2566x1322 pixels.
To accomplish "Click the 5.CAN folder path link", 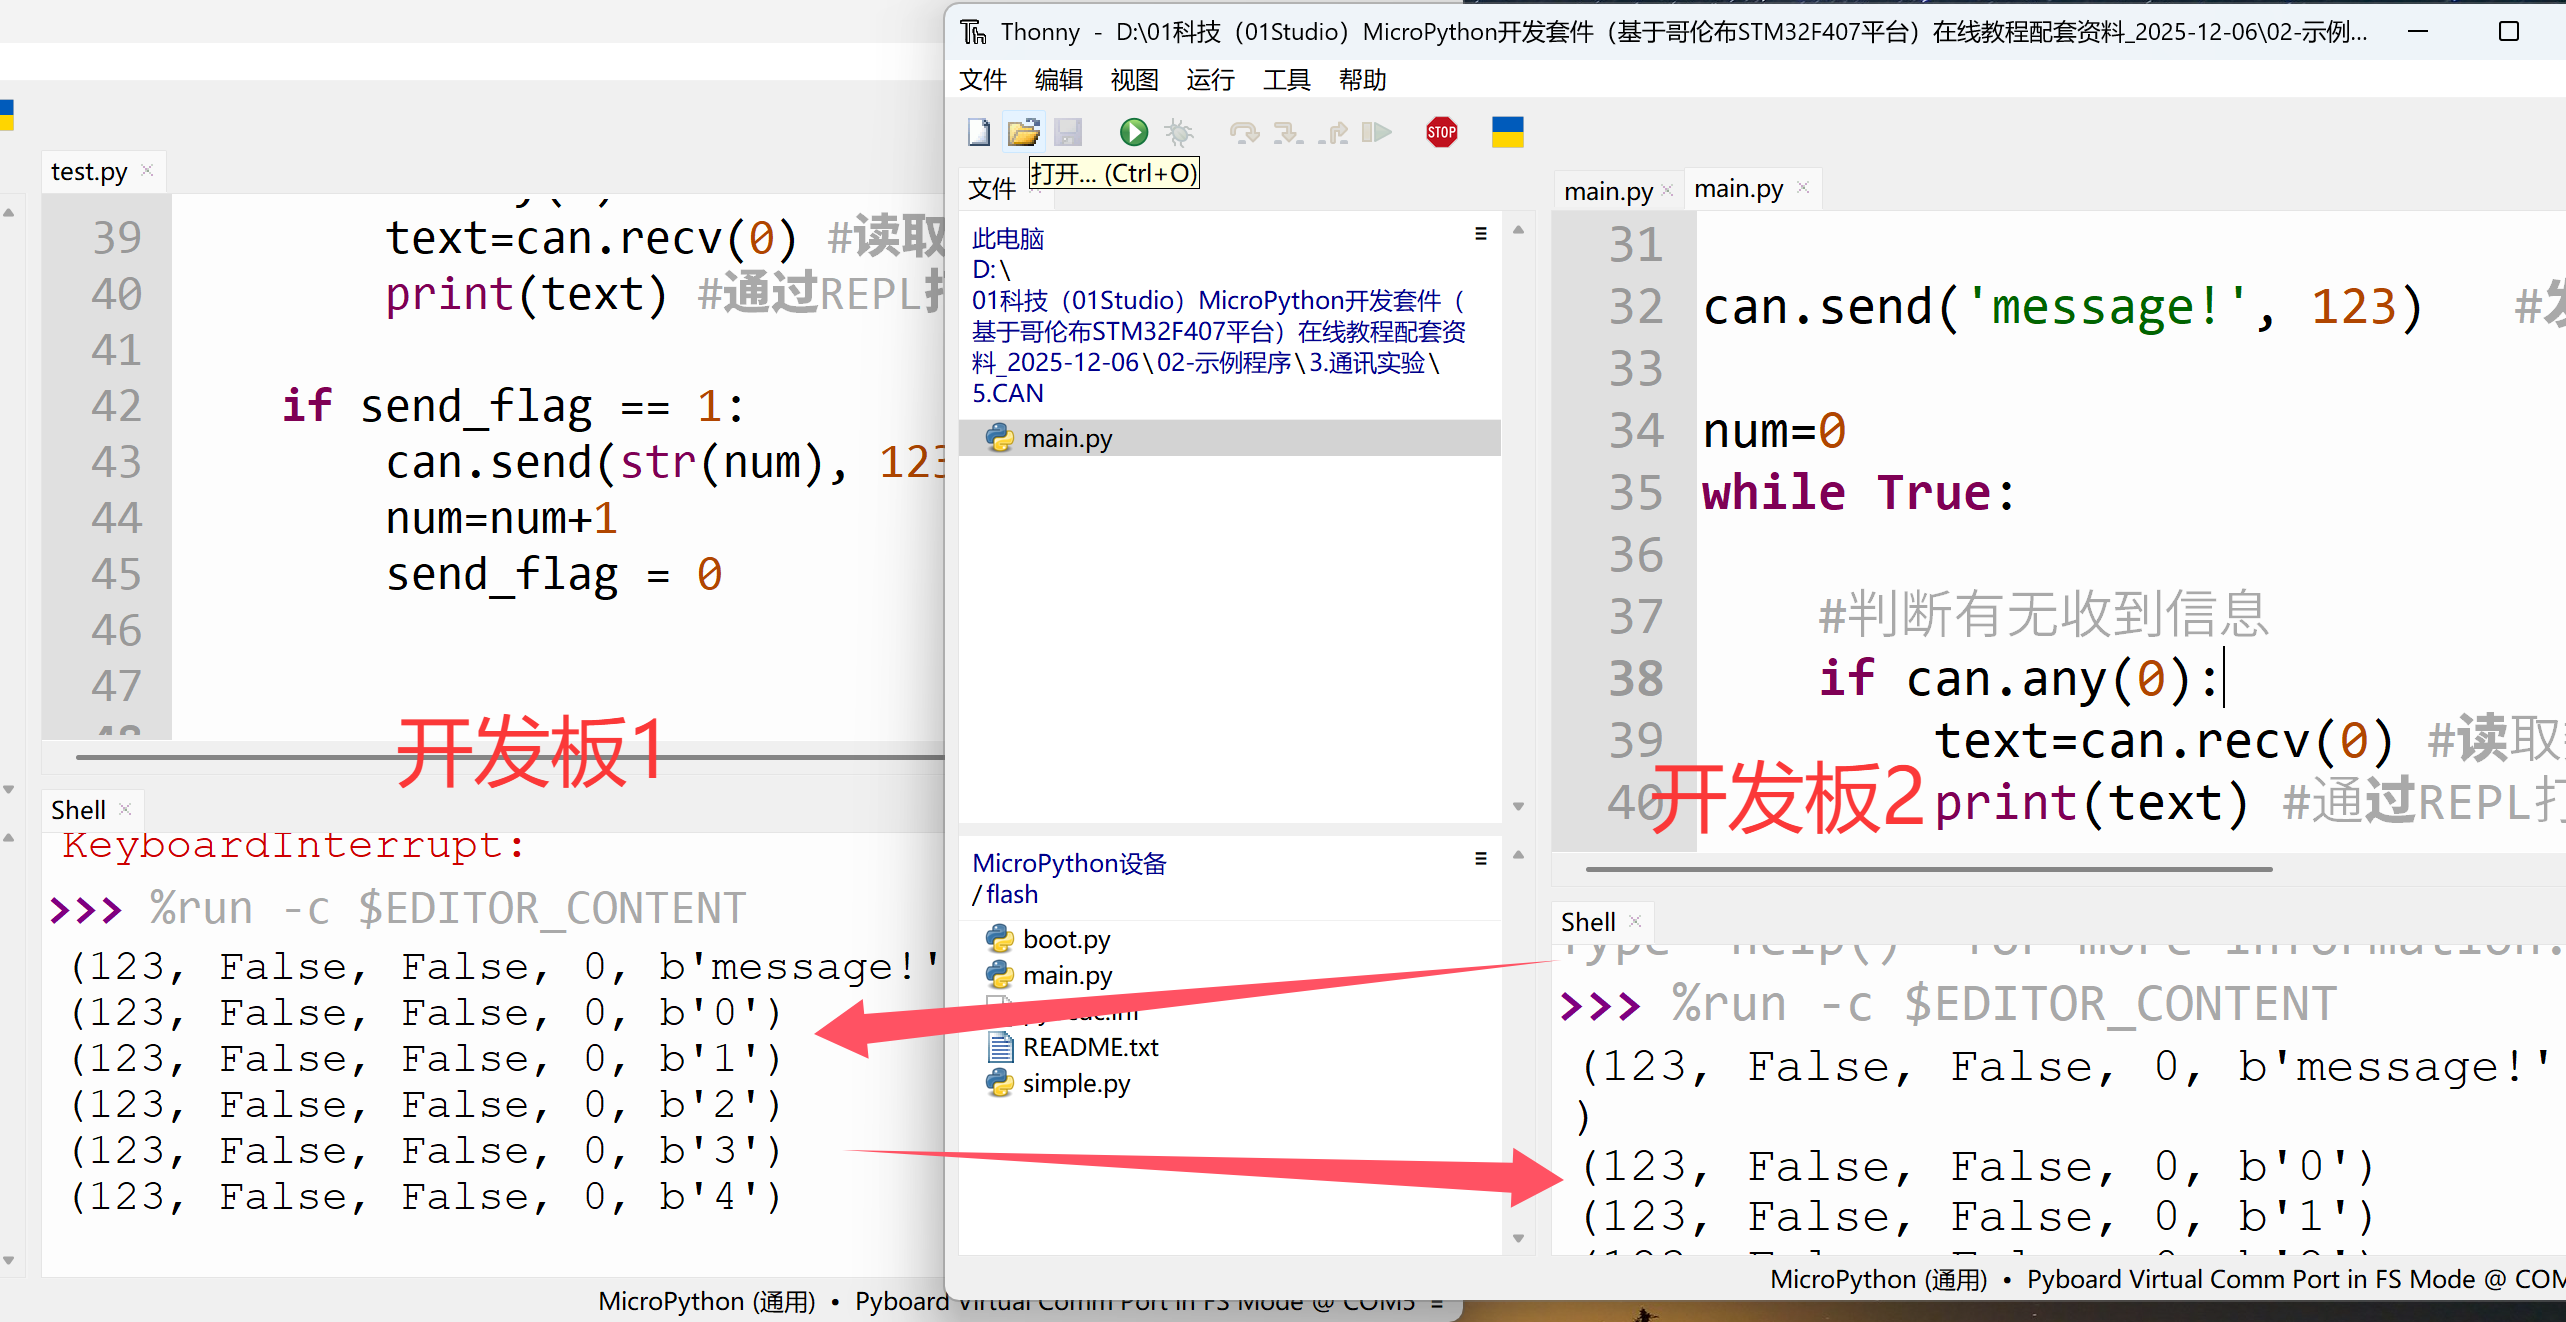I will coord(1007,393).
